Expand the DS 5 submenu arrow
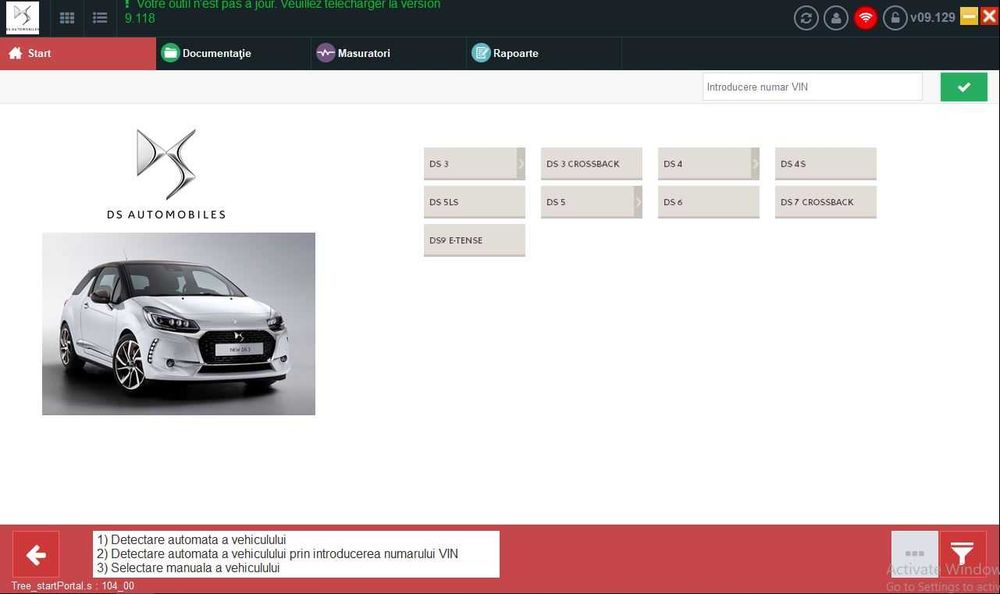This screenshot has width=1000, height=594. (x=638, y=202)
